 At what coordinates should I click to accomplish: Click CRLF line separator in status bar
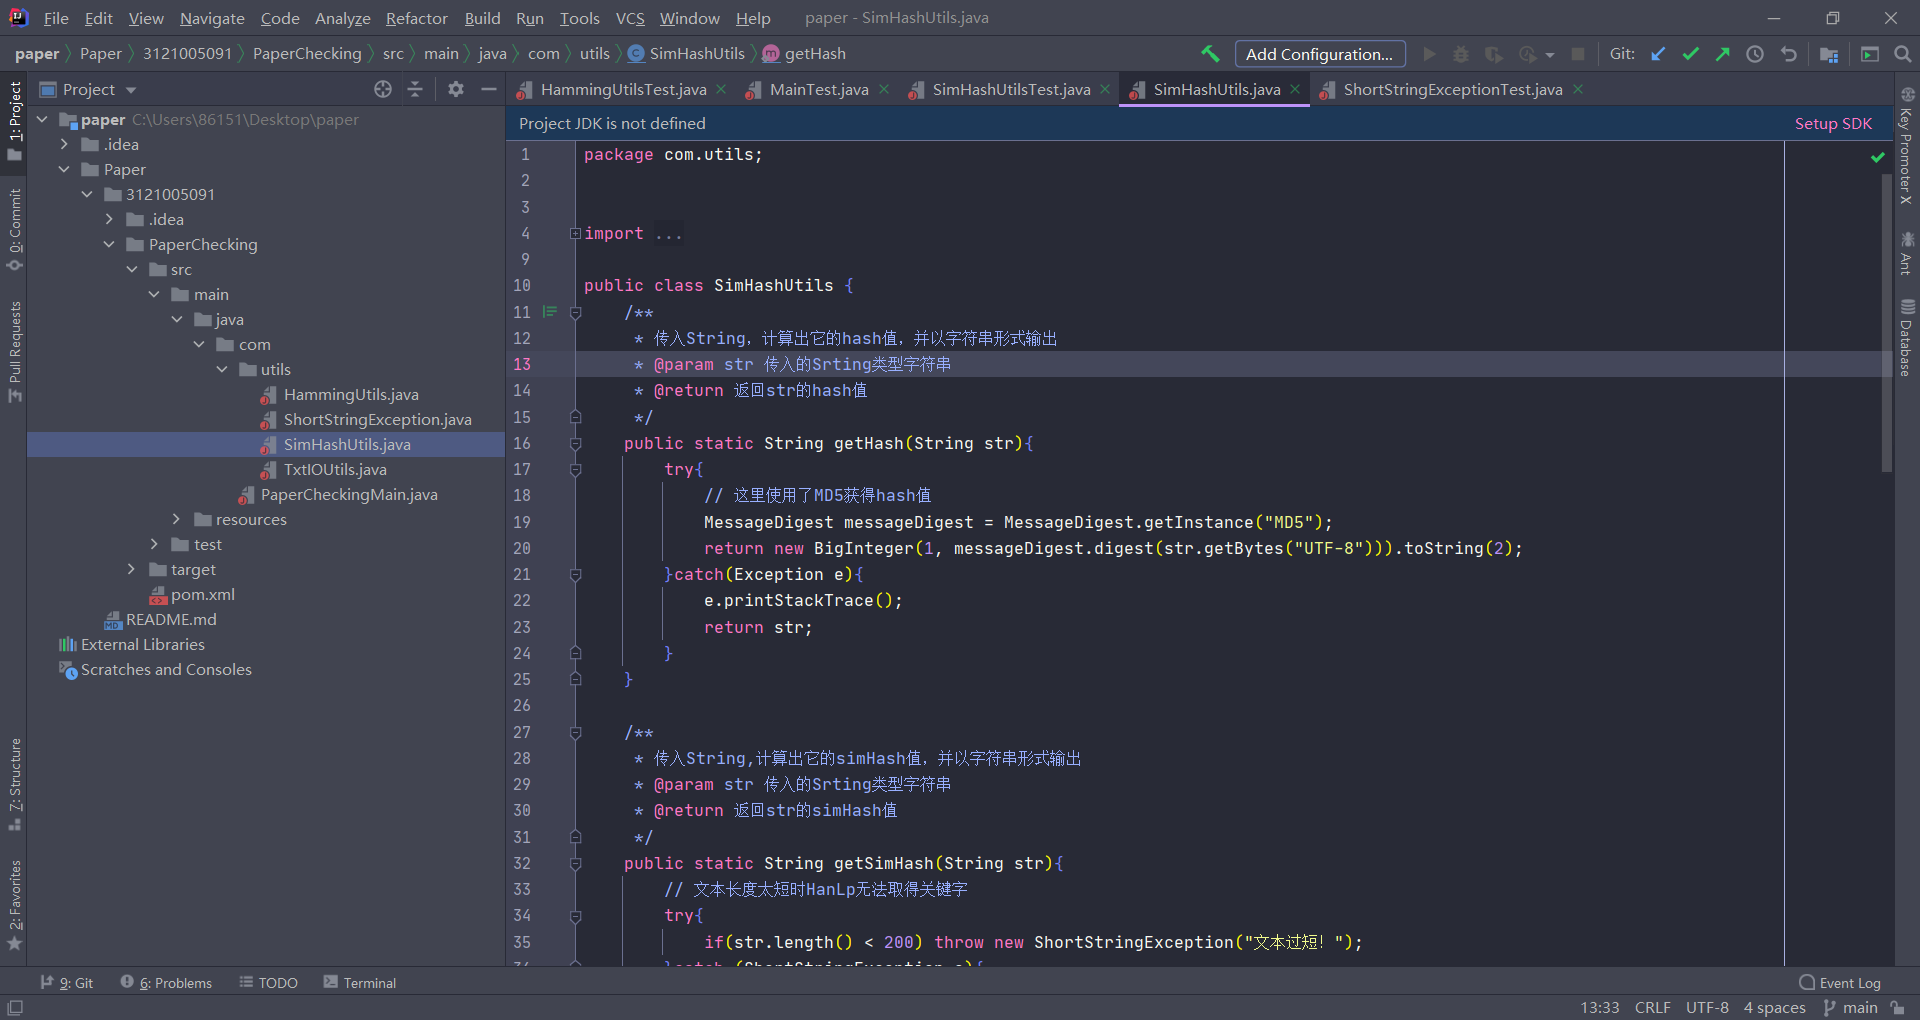[x=1653, y=1007]
